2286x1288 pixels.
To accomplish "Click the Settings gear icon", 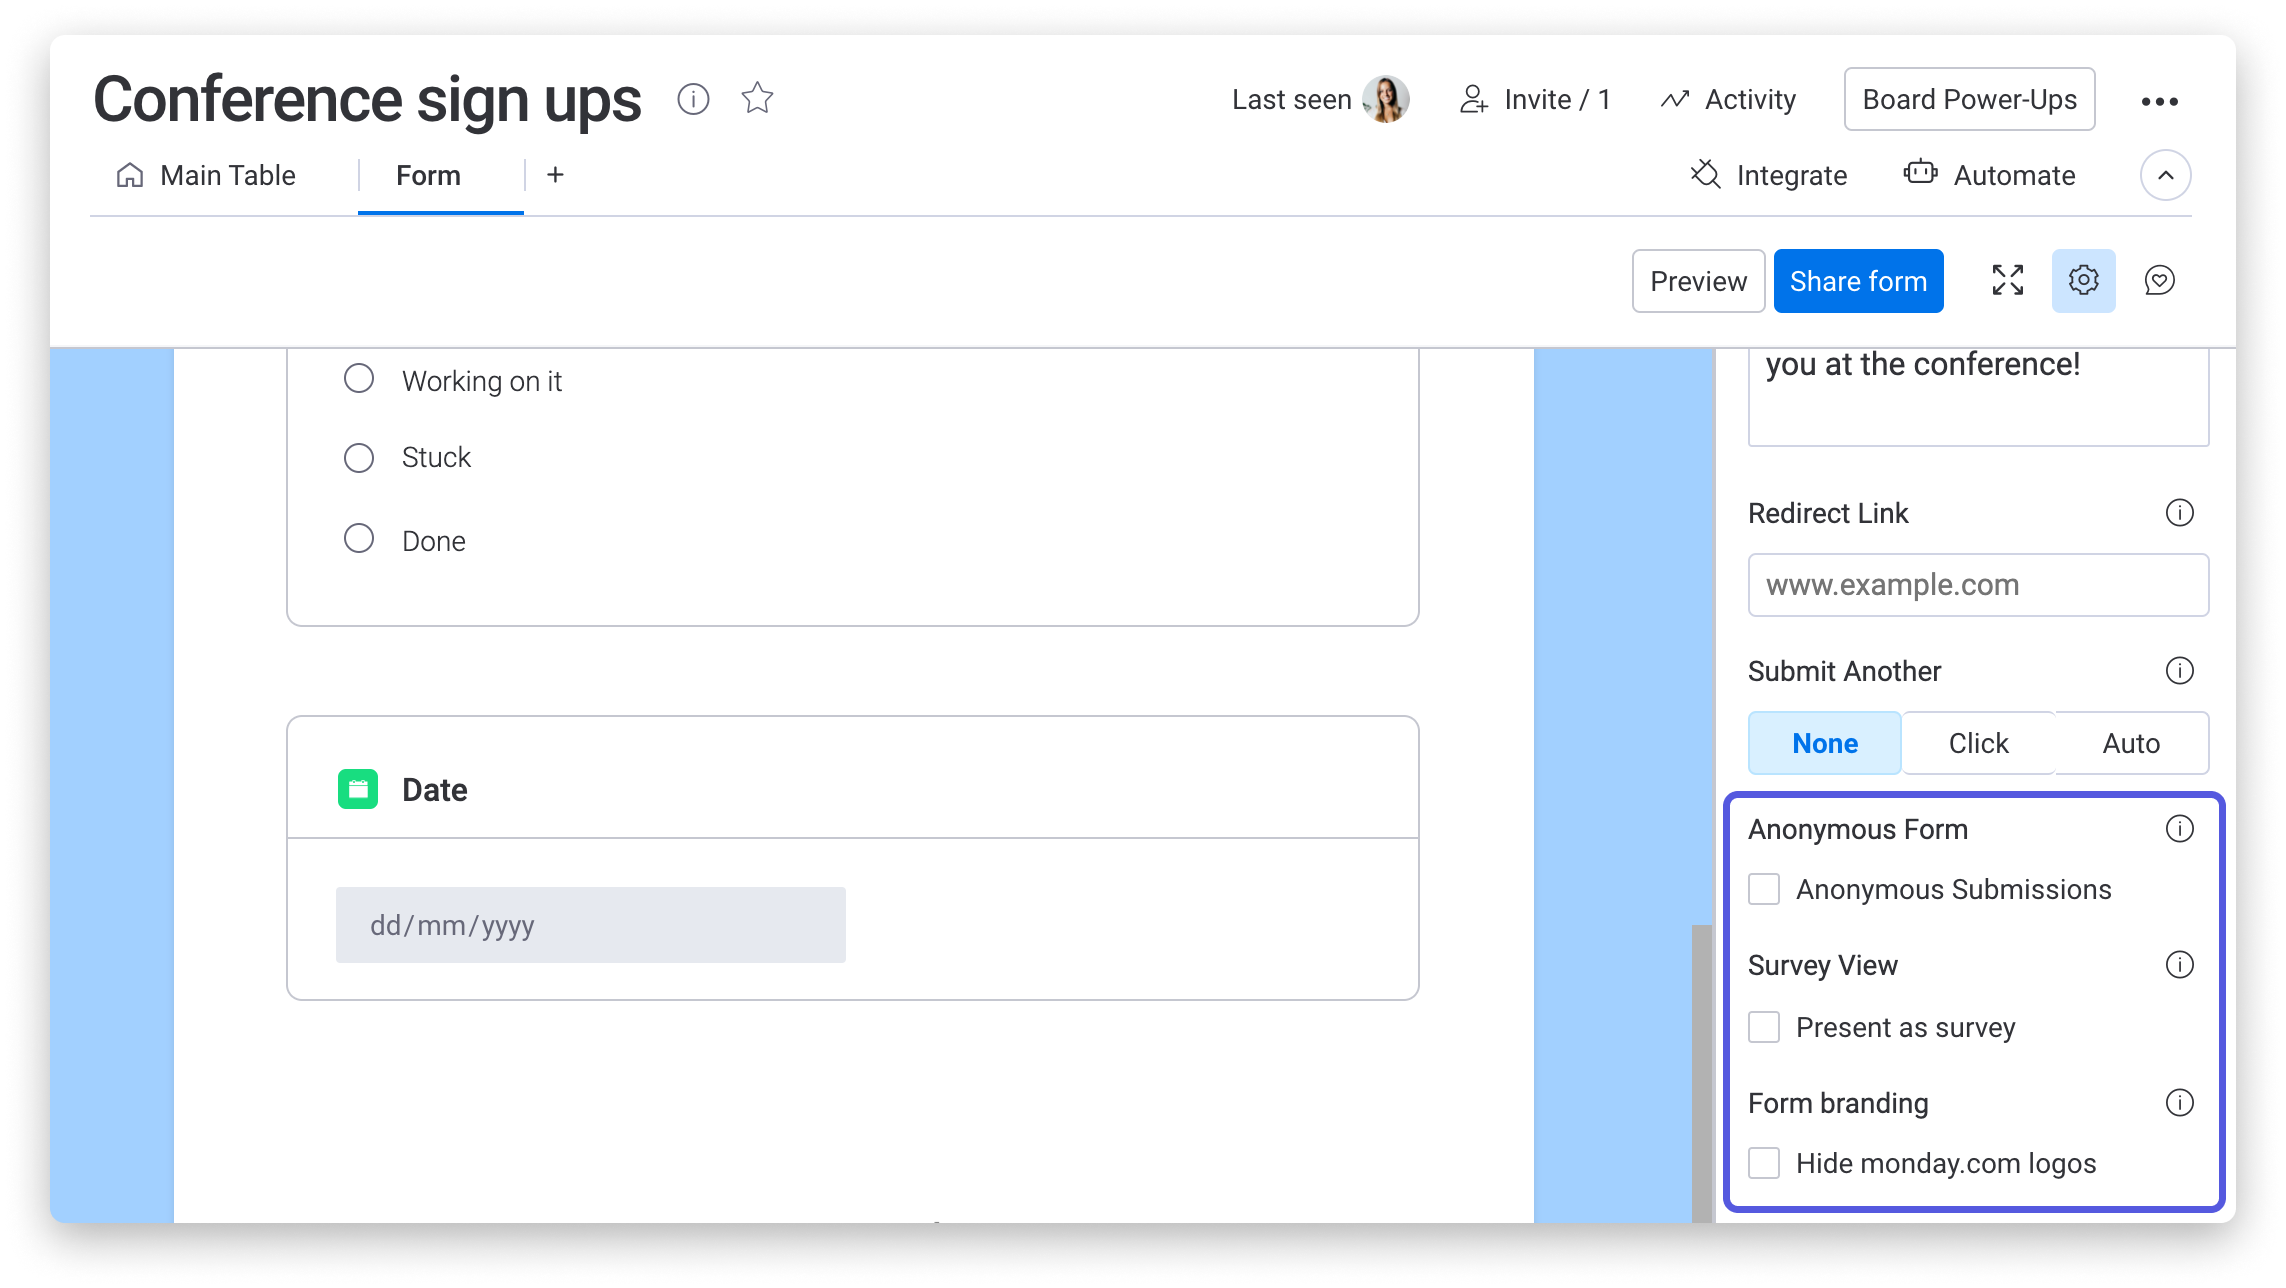I will click(x=2083, y=280).
